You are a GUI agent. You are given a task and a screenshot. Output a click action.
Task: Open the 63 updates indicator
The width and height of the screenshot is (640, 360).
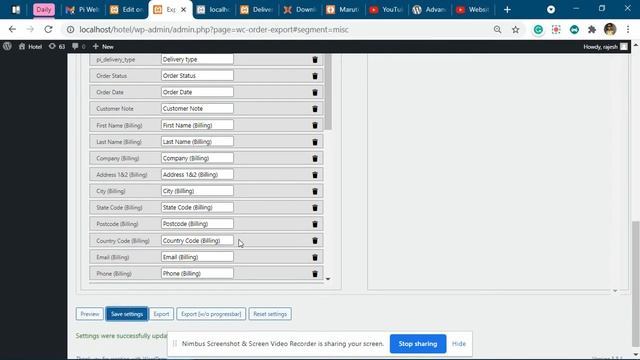(x=57, y=47)
